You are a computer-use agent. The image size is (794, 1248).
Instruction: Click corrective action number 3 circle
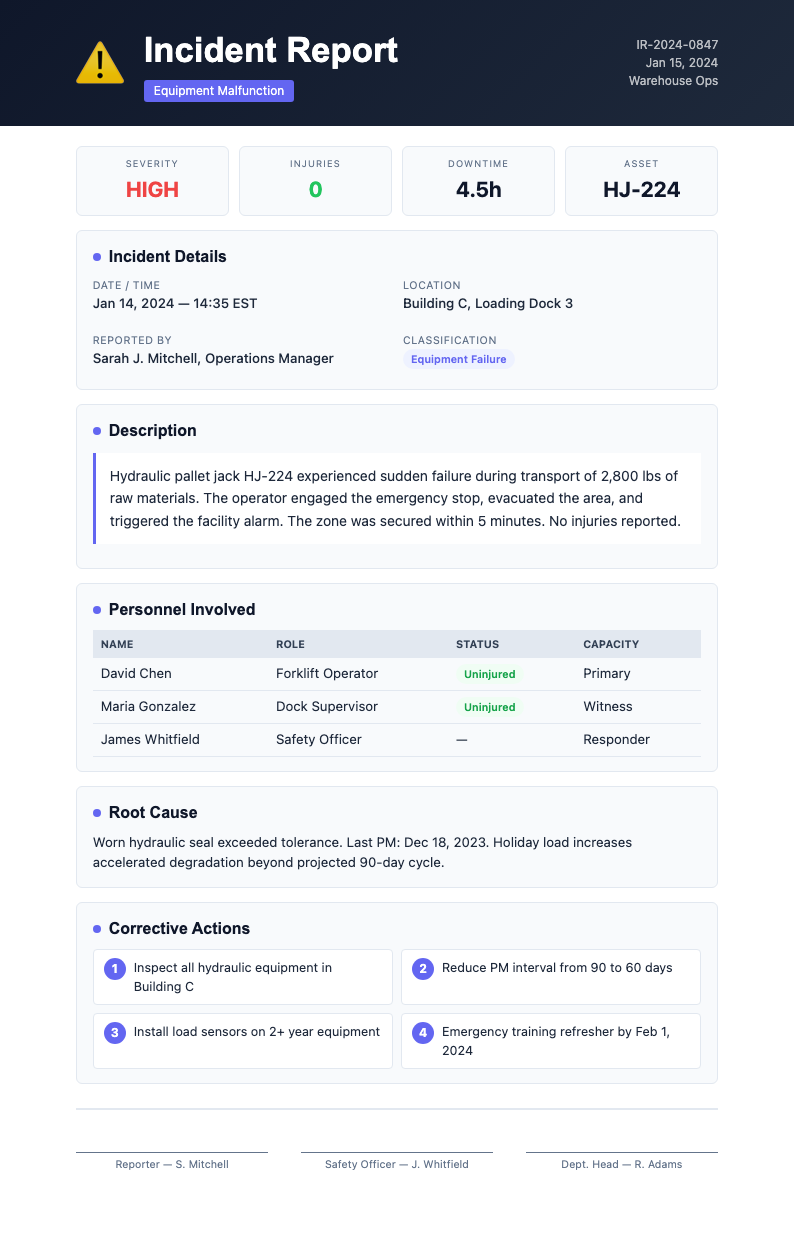[115, 1032]
